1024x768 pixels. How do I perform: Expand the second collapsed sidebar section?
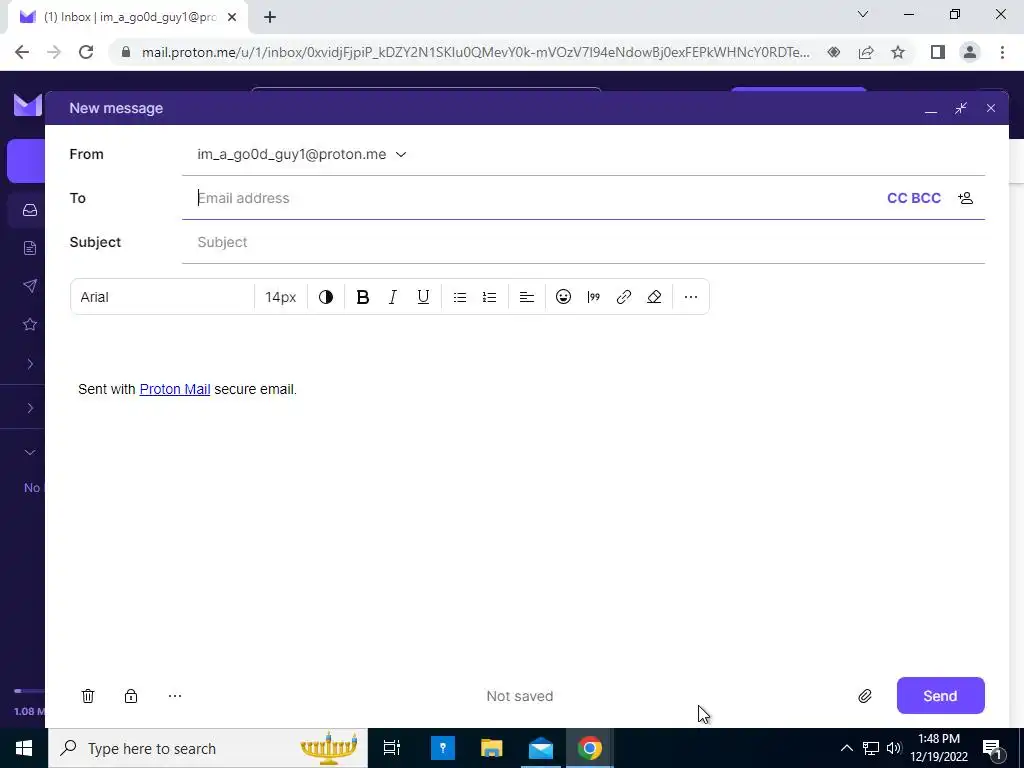(x=30, y=408)
